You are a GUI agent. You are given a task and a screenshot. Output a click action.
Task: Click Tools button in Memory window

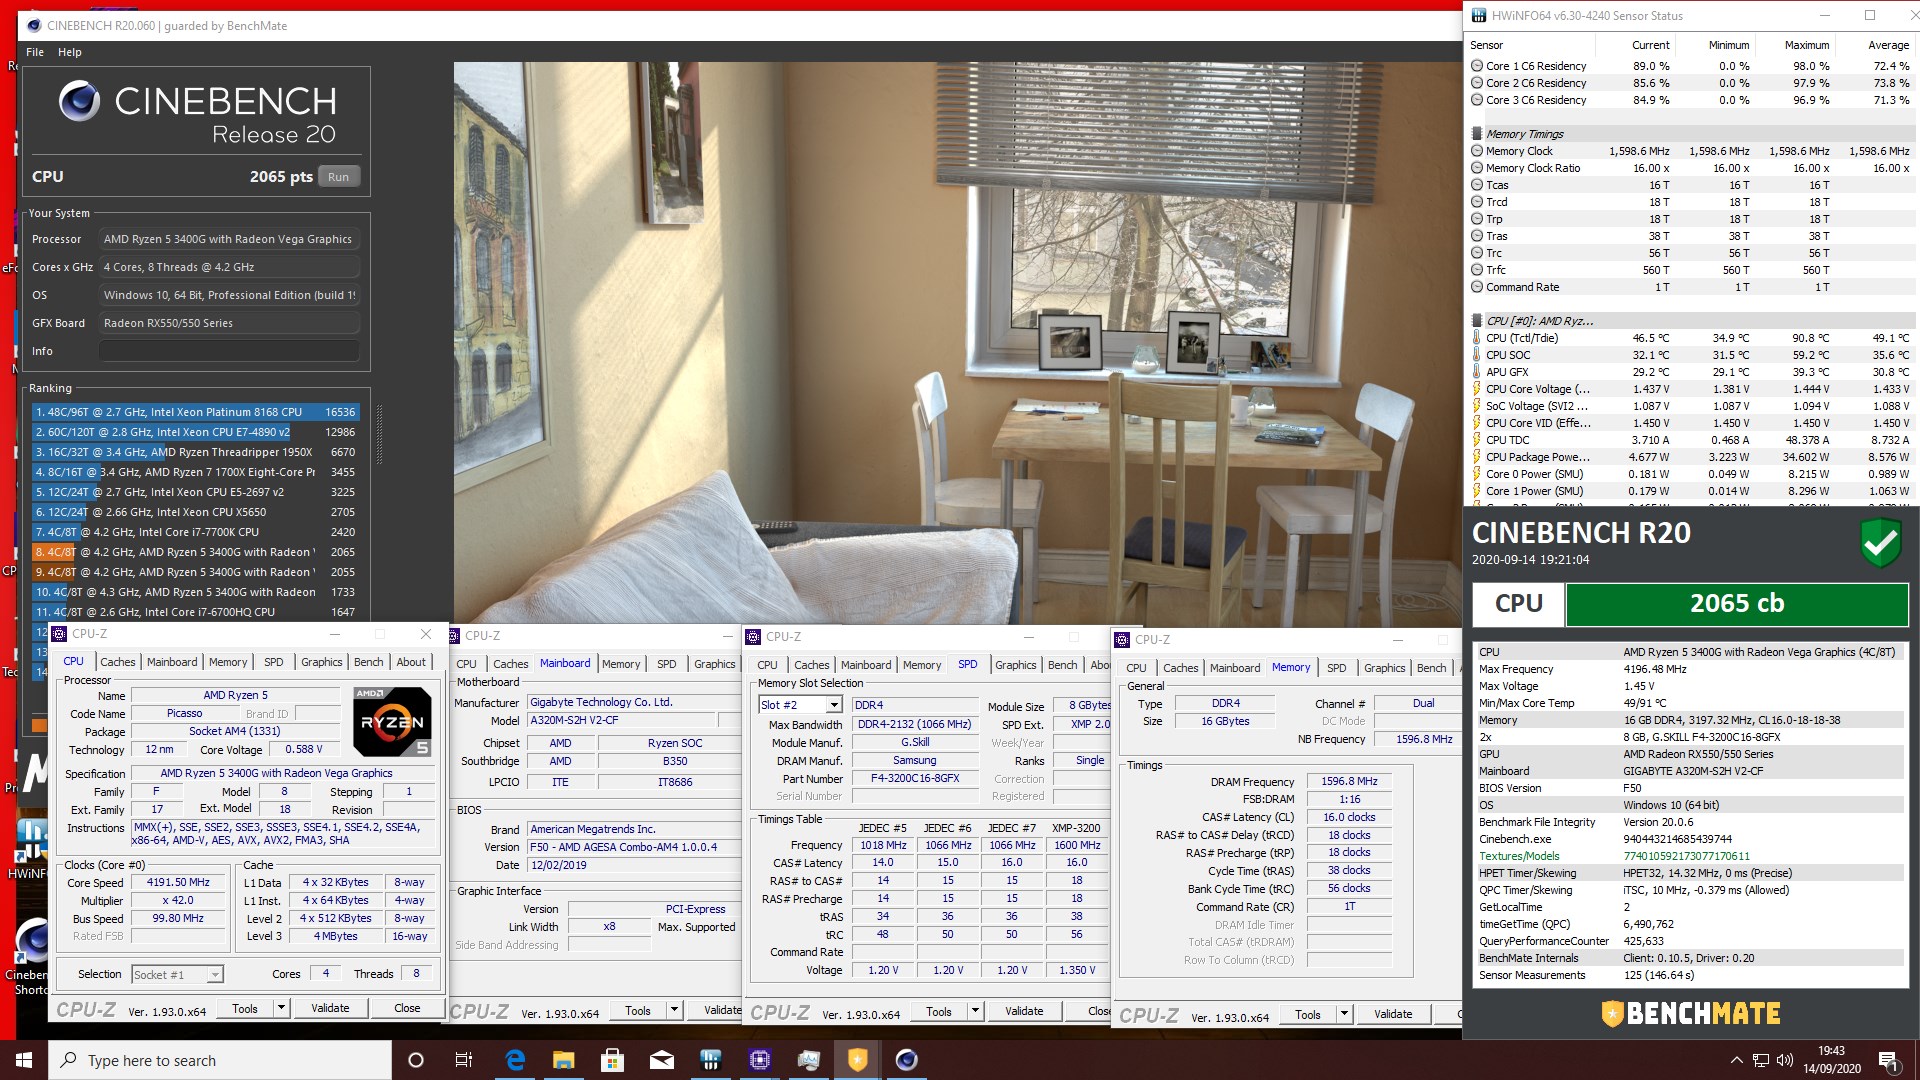click(1308, 1014)
